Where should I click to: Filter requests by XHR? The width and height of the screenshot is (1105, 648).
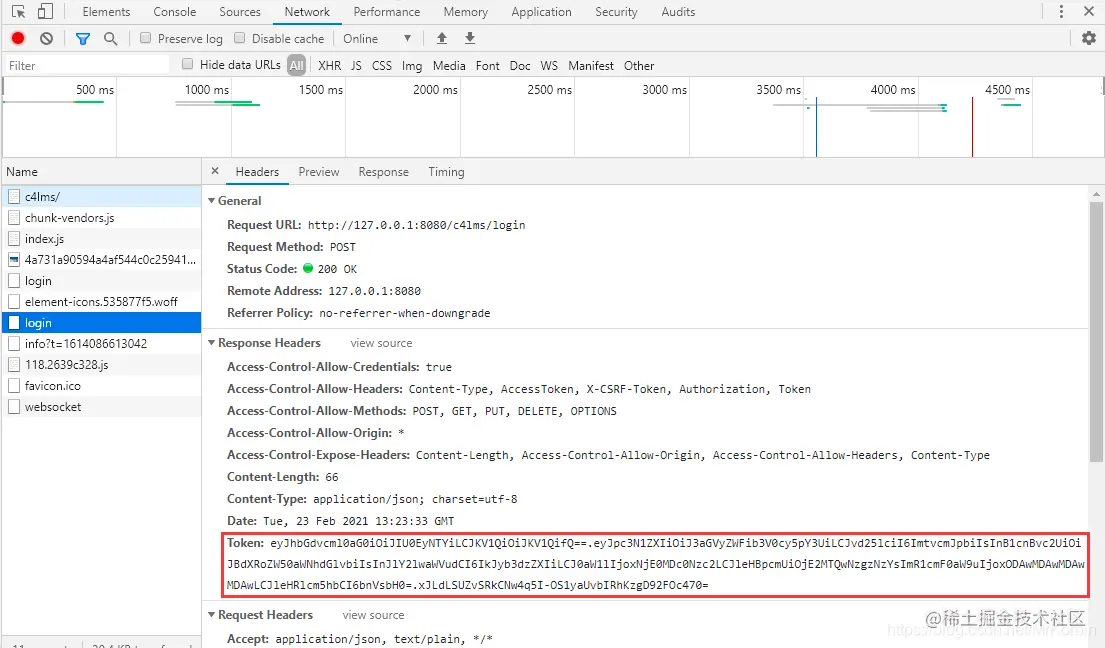[x=329, y=66]
